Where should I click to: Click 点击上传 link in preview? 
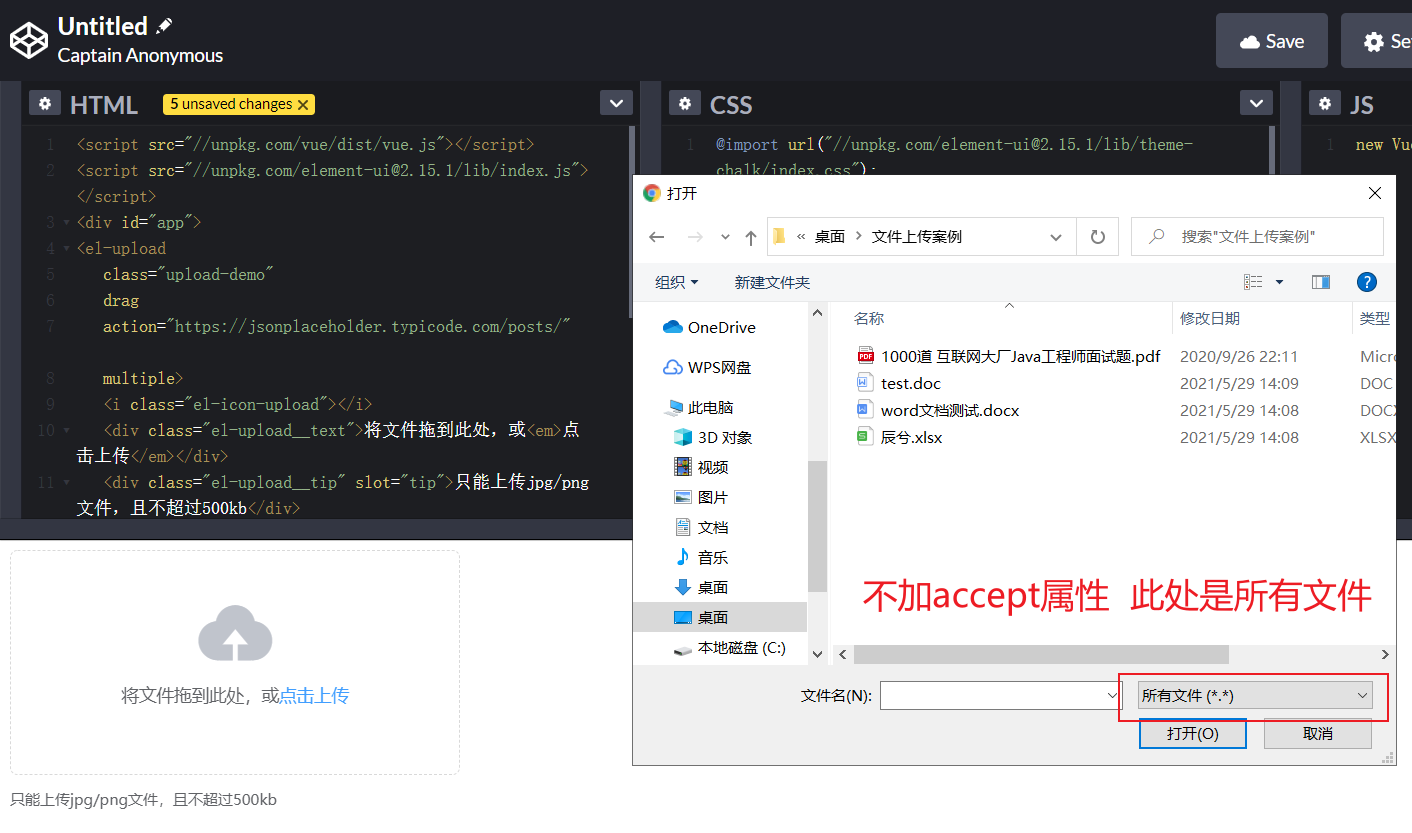(314, 695)
